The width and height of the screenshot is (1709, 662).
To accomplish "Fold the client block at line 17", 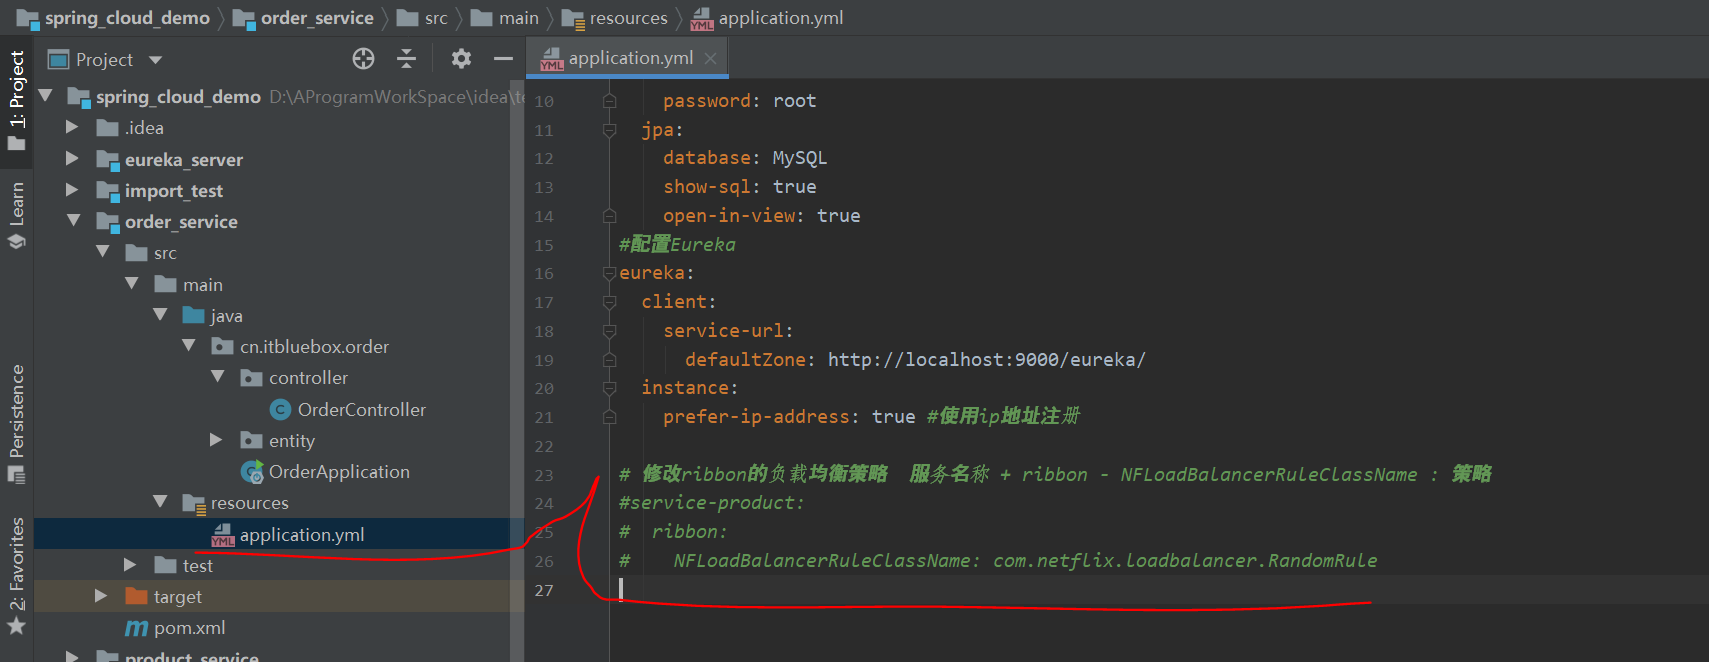I will coord(609,302).
